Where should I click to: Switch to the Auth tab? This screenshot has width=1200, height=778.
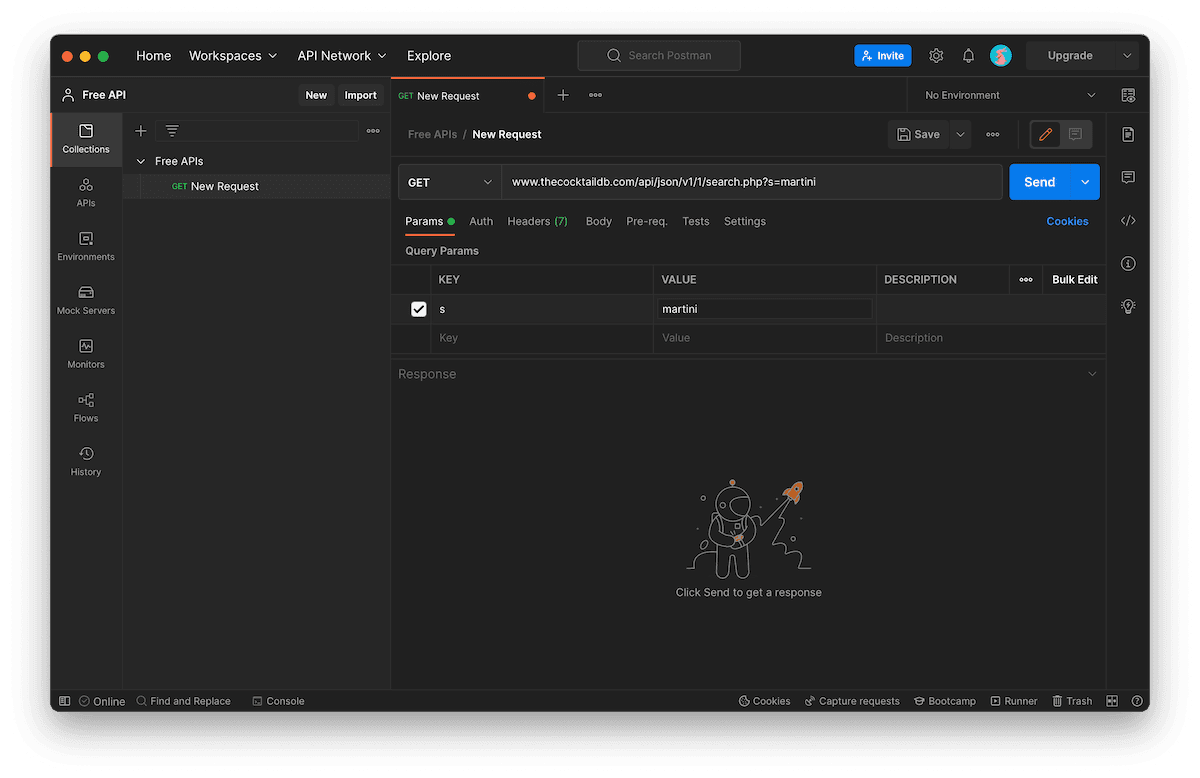click(481, 221)
